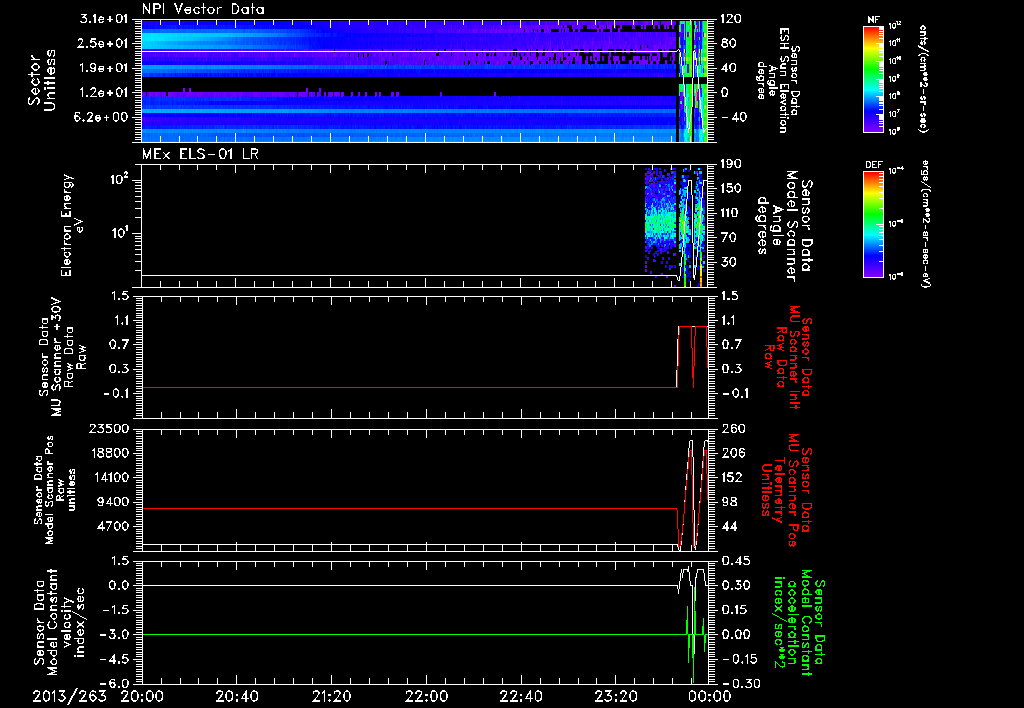Select the 2.5e+01 sector tick value
Screen dimensions: 1024x708
point(103,43)
